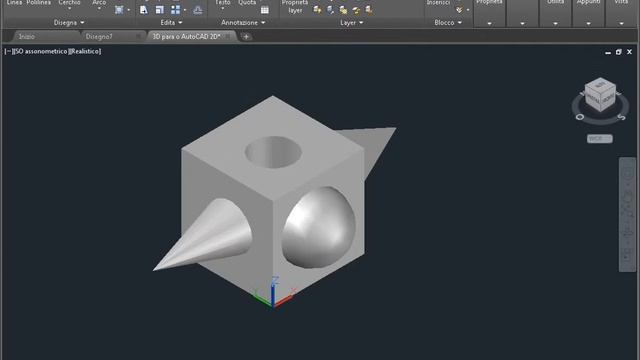Click the Inserisci block button
This screenshot has height=360, width=640.
tap(438, 3)
